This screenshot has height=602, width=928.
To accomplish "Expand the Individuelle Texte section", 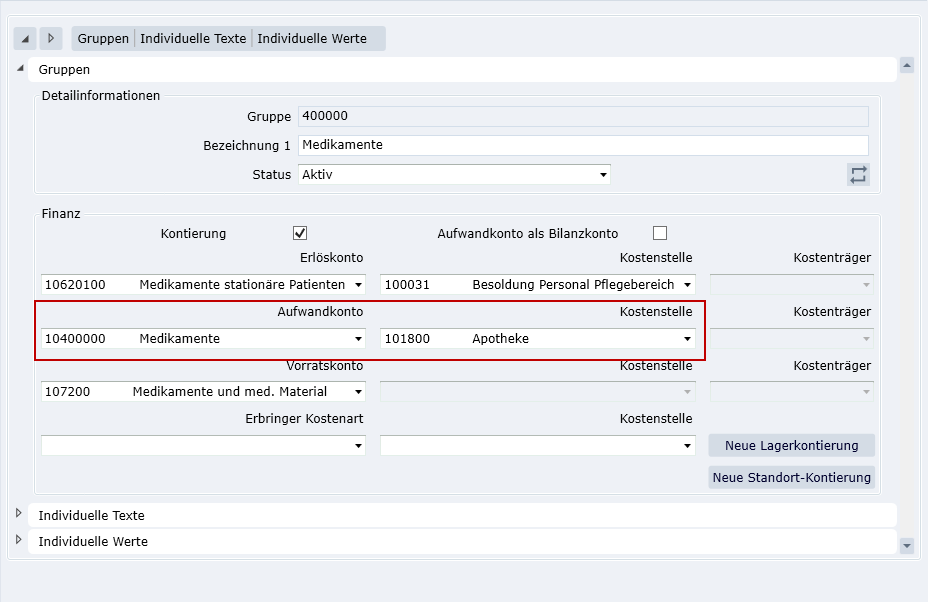I will pos(19,514).
